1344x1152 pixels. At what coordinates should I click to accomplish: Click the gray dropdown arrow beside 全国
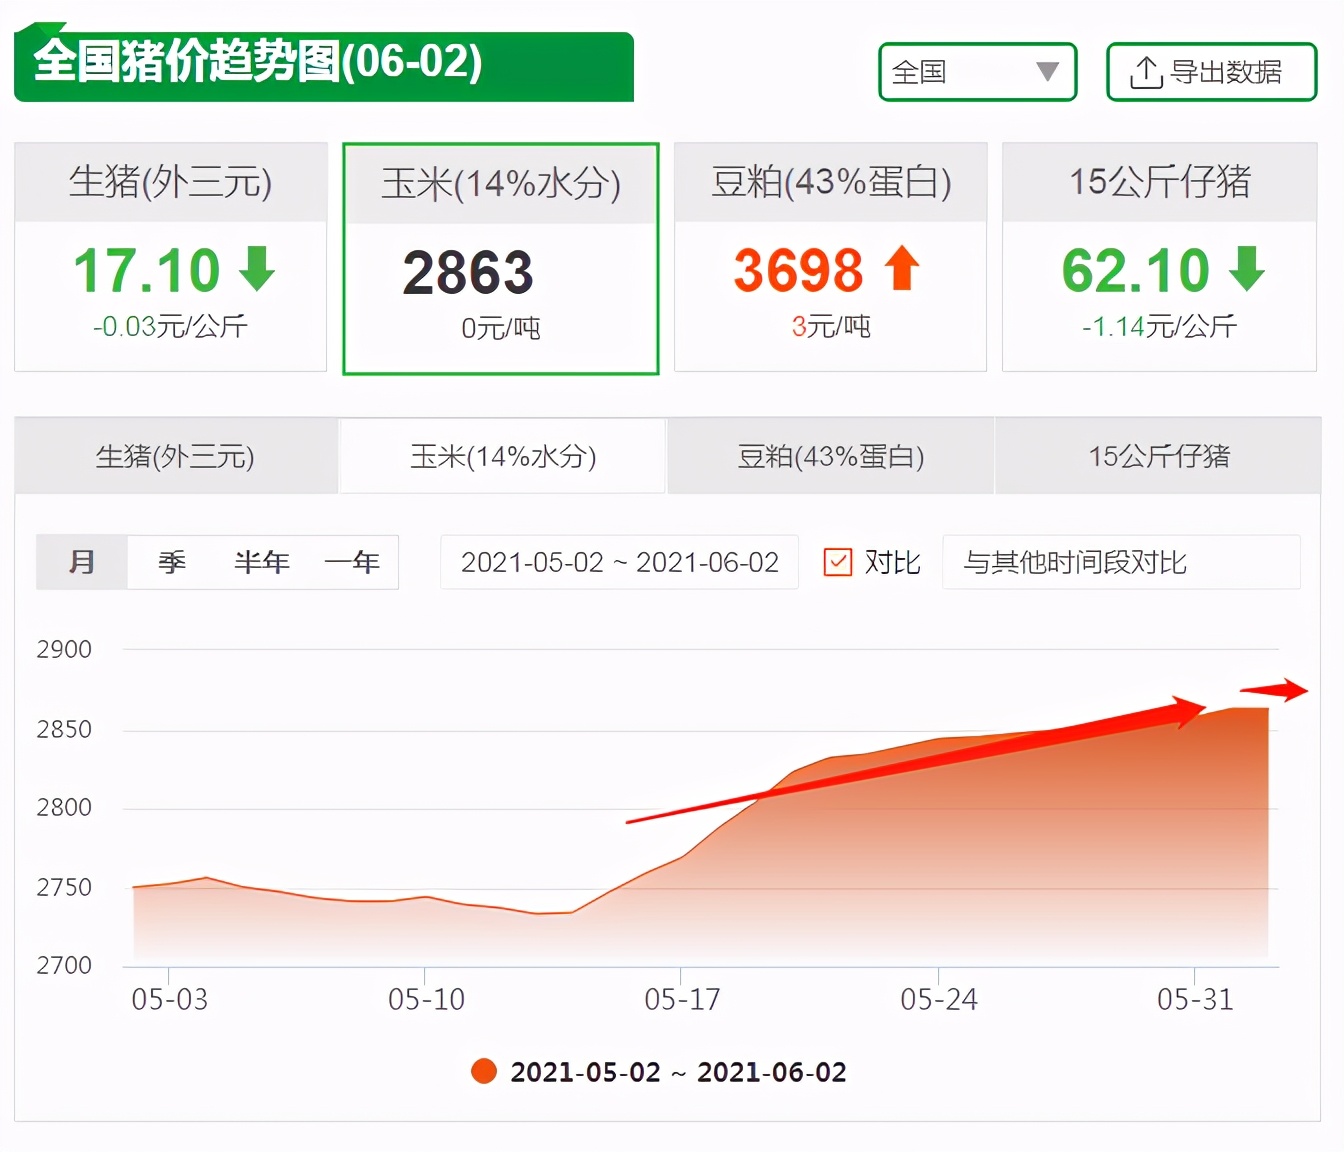coord(1048,71)
